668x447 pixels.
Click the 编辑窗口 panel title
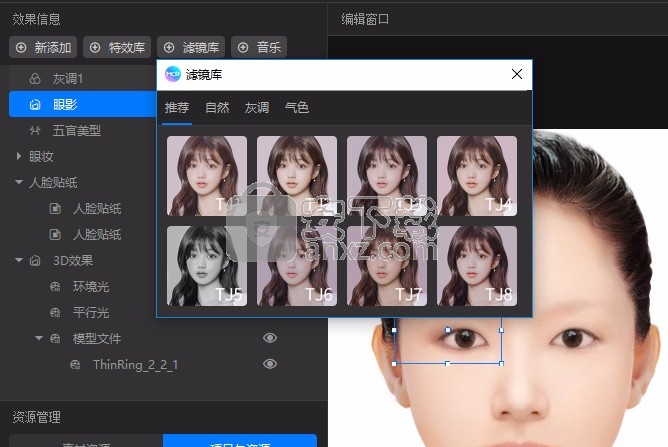(365, 19)
